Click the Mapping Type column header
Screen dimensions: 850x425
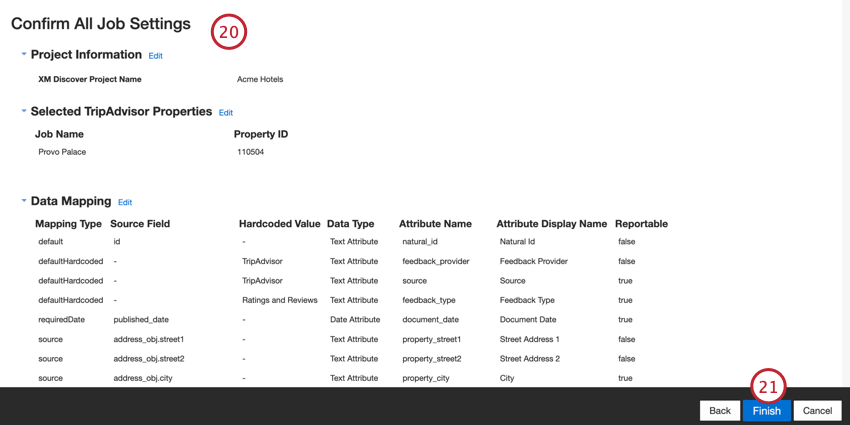coord(68,224)
